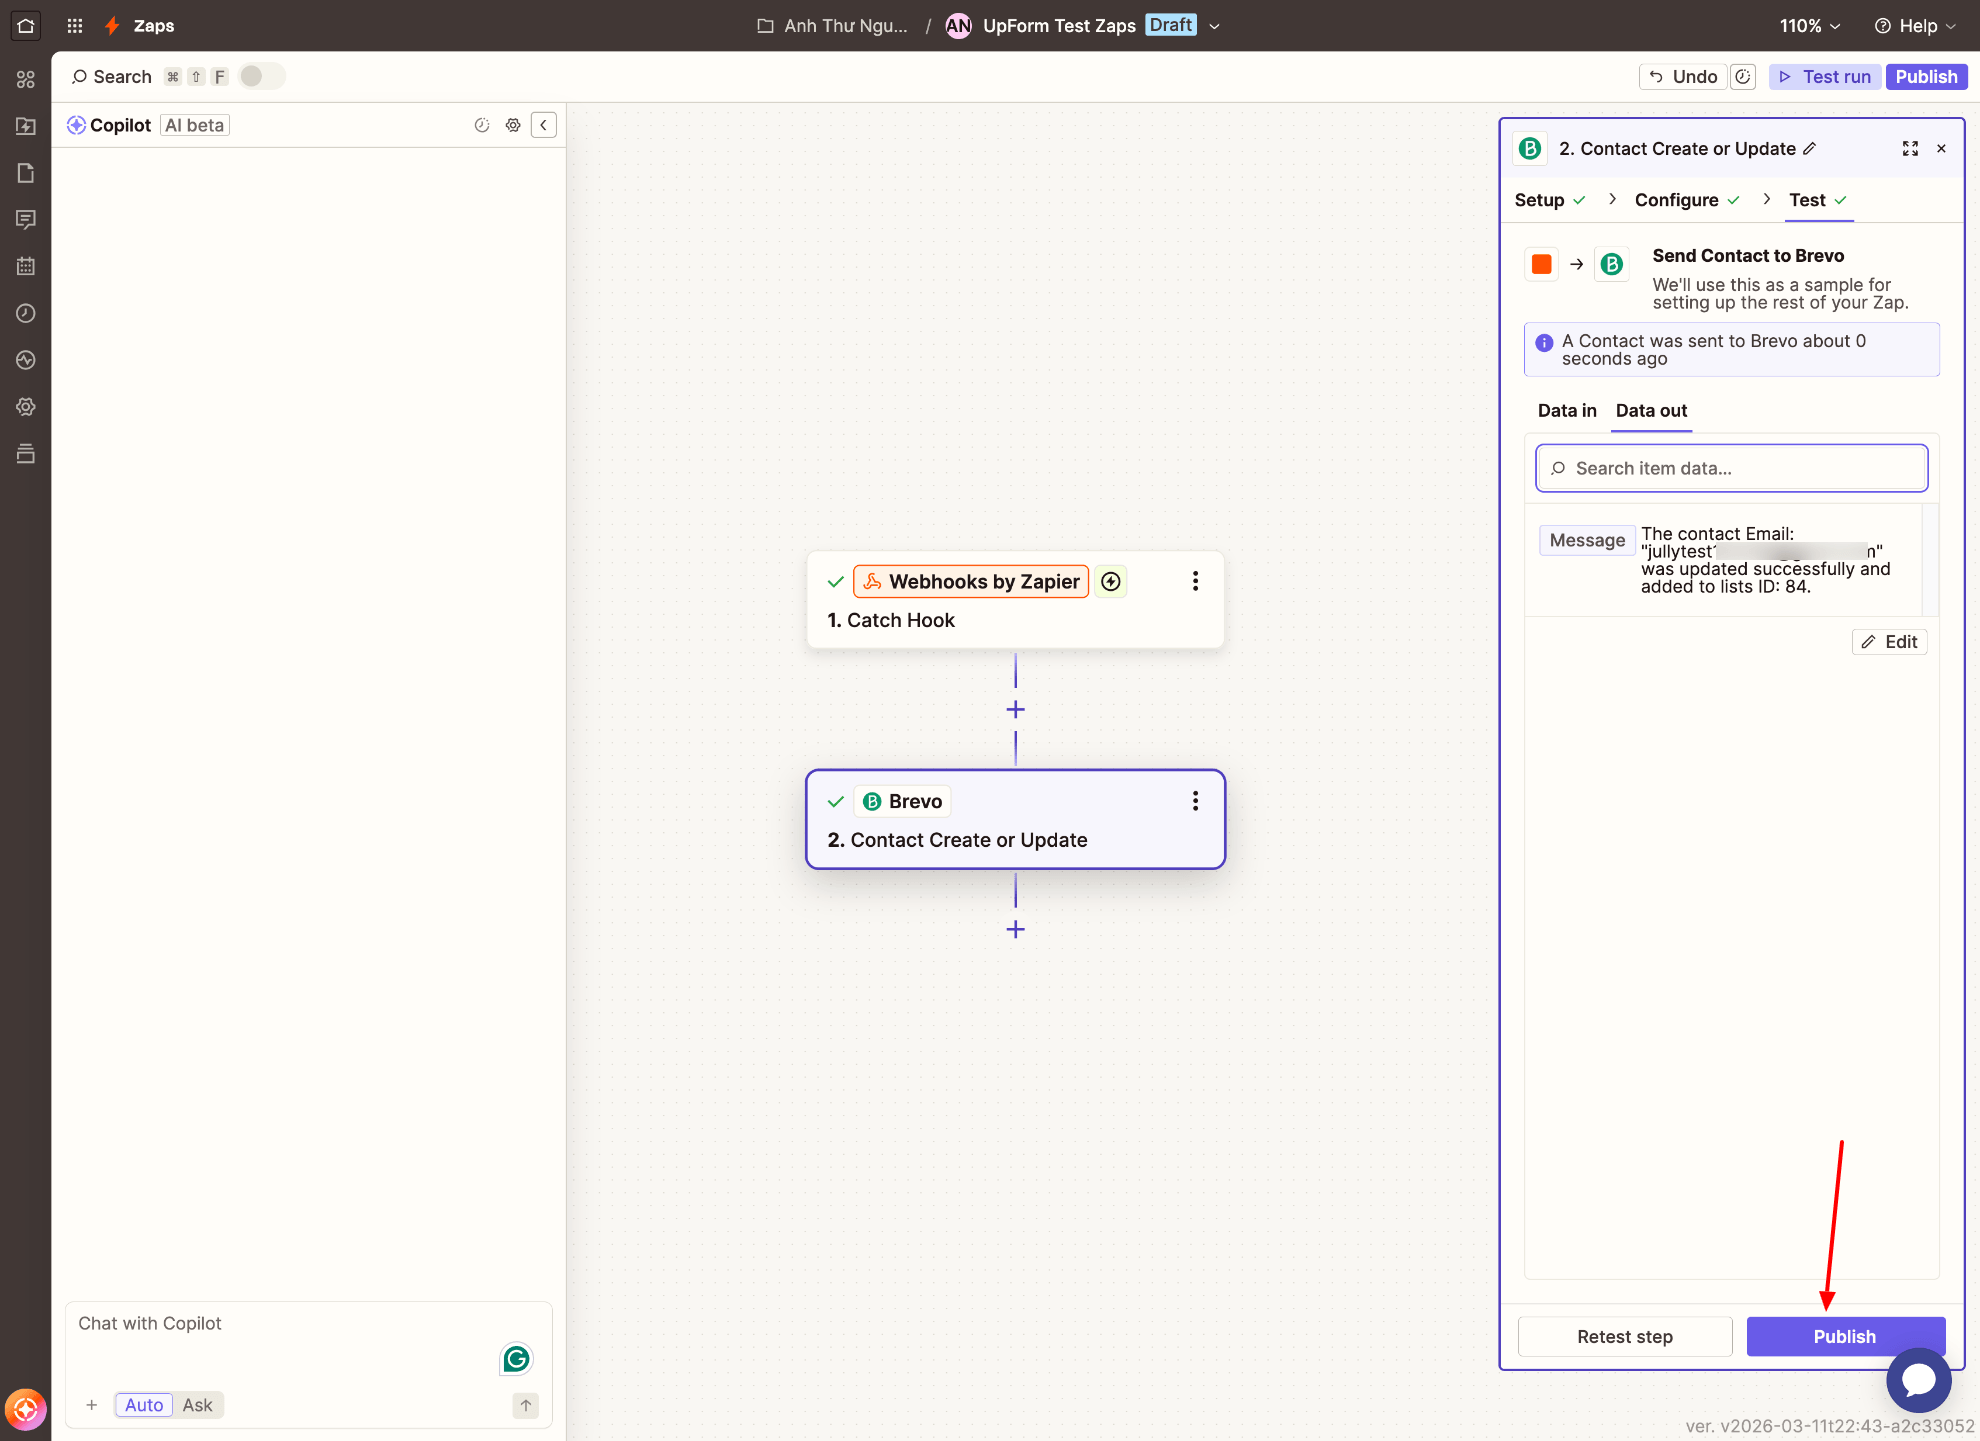This screenshot has height=1441, width=1980.
Task: Close the Contact Create or Update panel
Action: point(1942,149)
